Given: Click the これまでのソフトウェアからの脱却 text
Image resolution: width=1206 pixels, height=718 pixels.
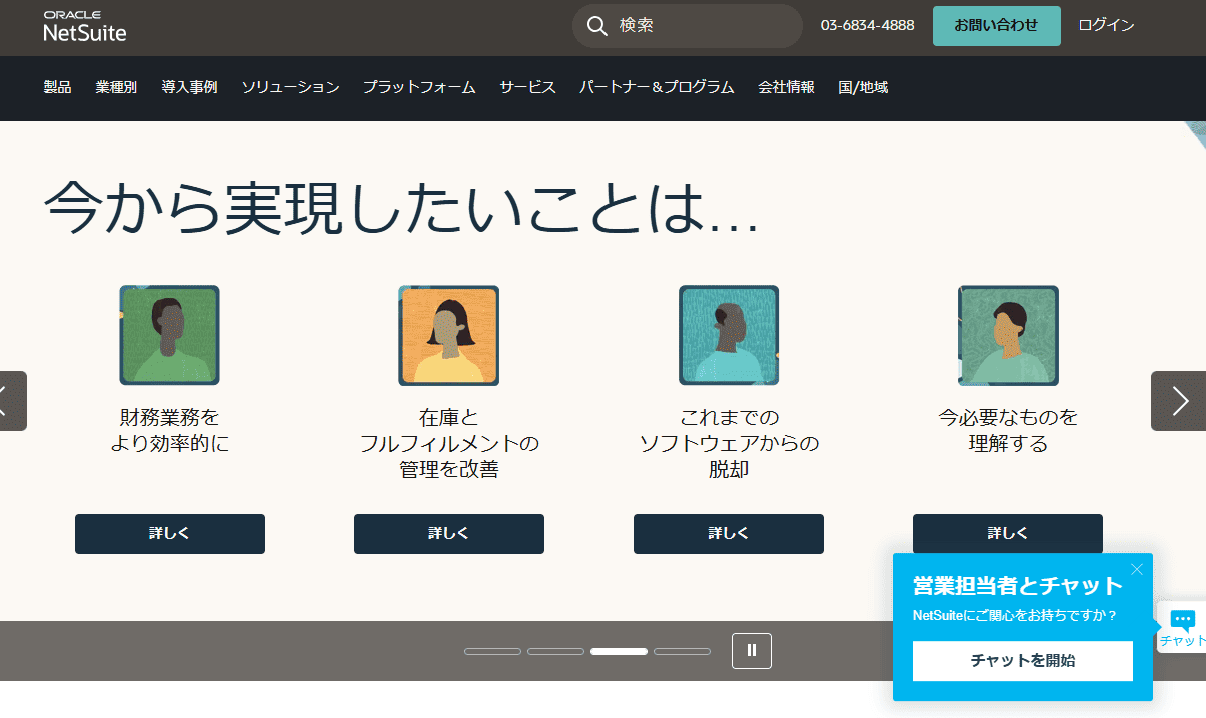Looking at the screenshot, I should click(729, 443).
